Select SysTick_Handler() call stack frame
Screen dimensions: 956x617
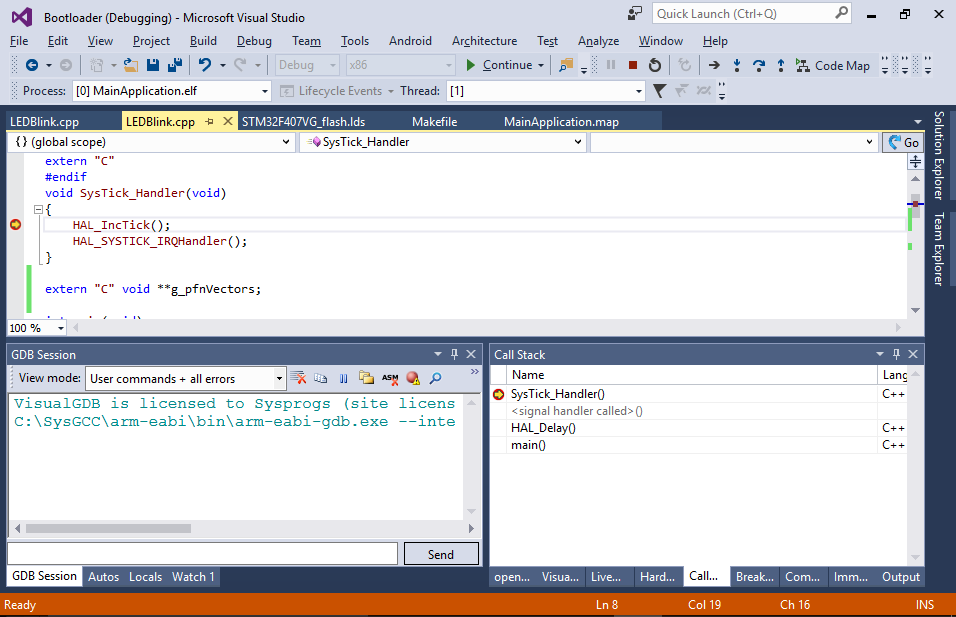click(x=699, y=394)
